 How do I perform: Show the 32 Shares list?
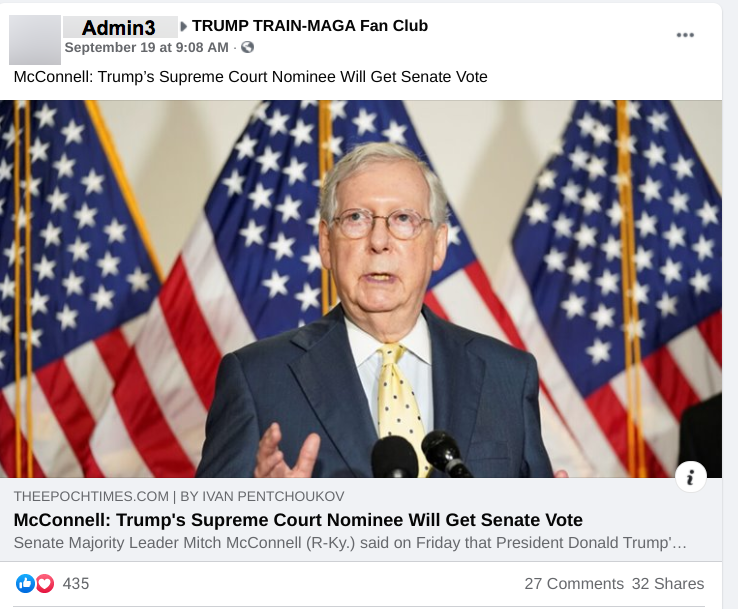(x=668, y=583)
